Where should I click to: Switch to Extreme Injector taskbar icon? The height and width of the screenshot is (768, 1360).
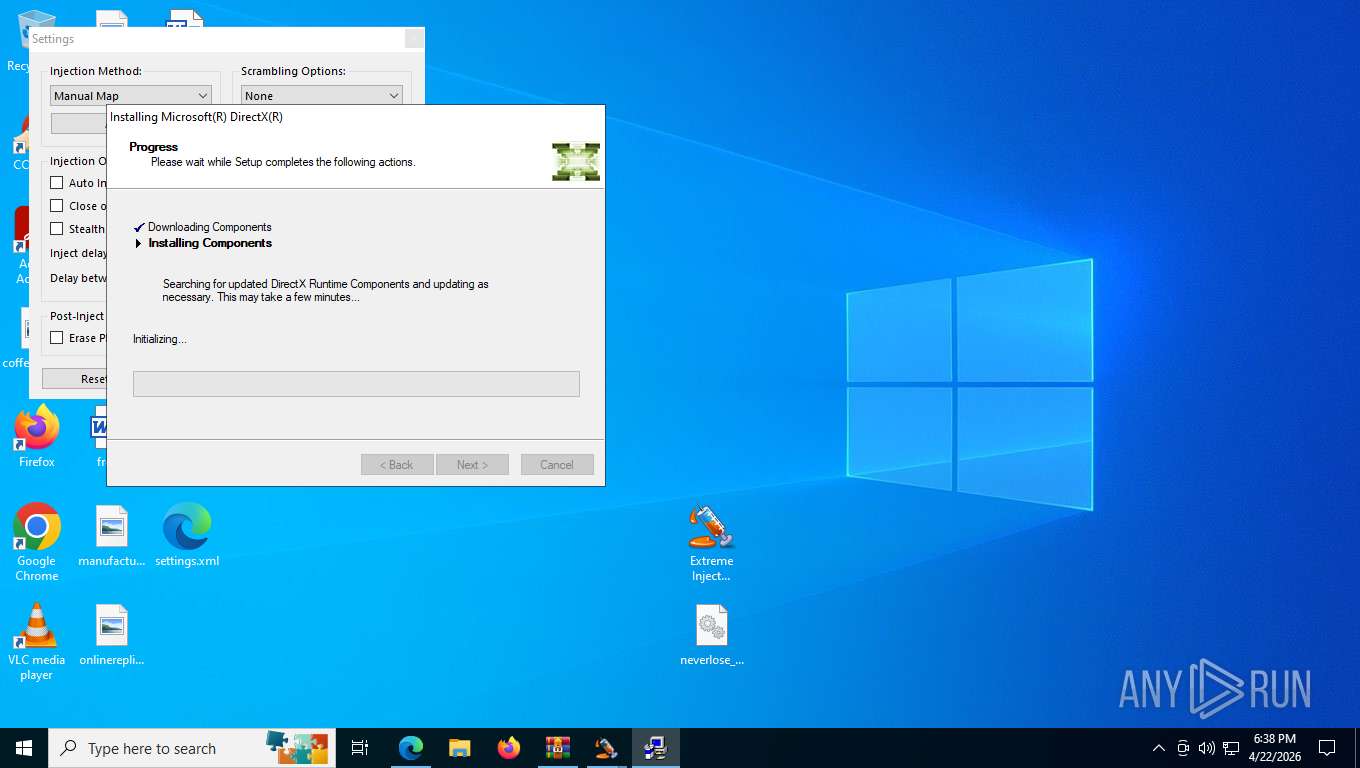[607, 748]
